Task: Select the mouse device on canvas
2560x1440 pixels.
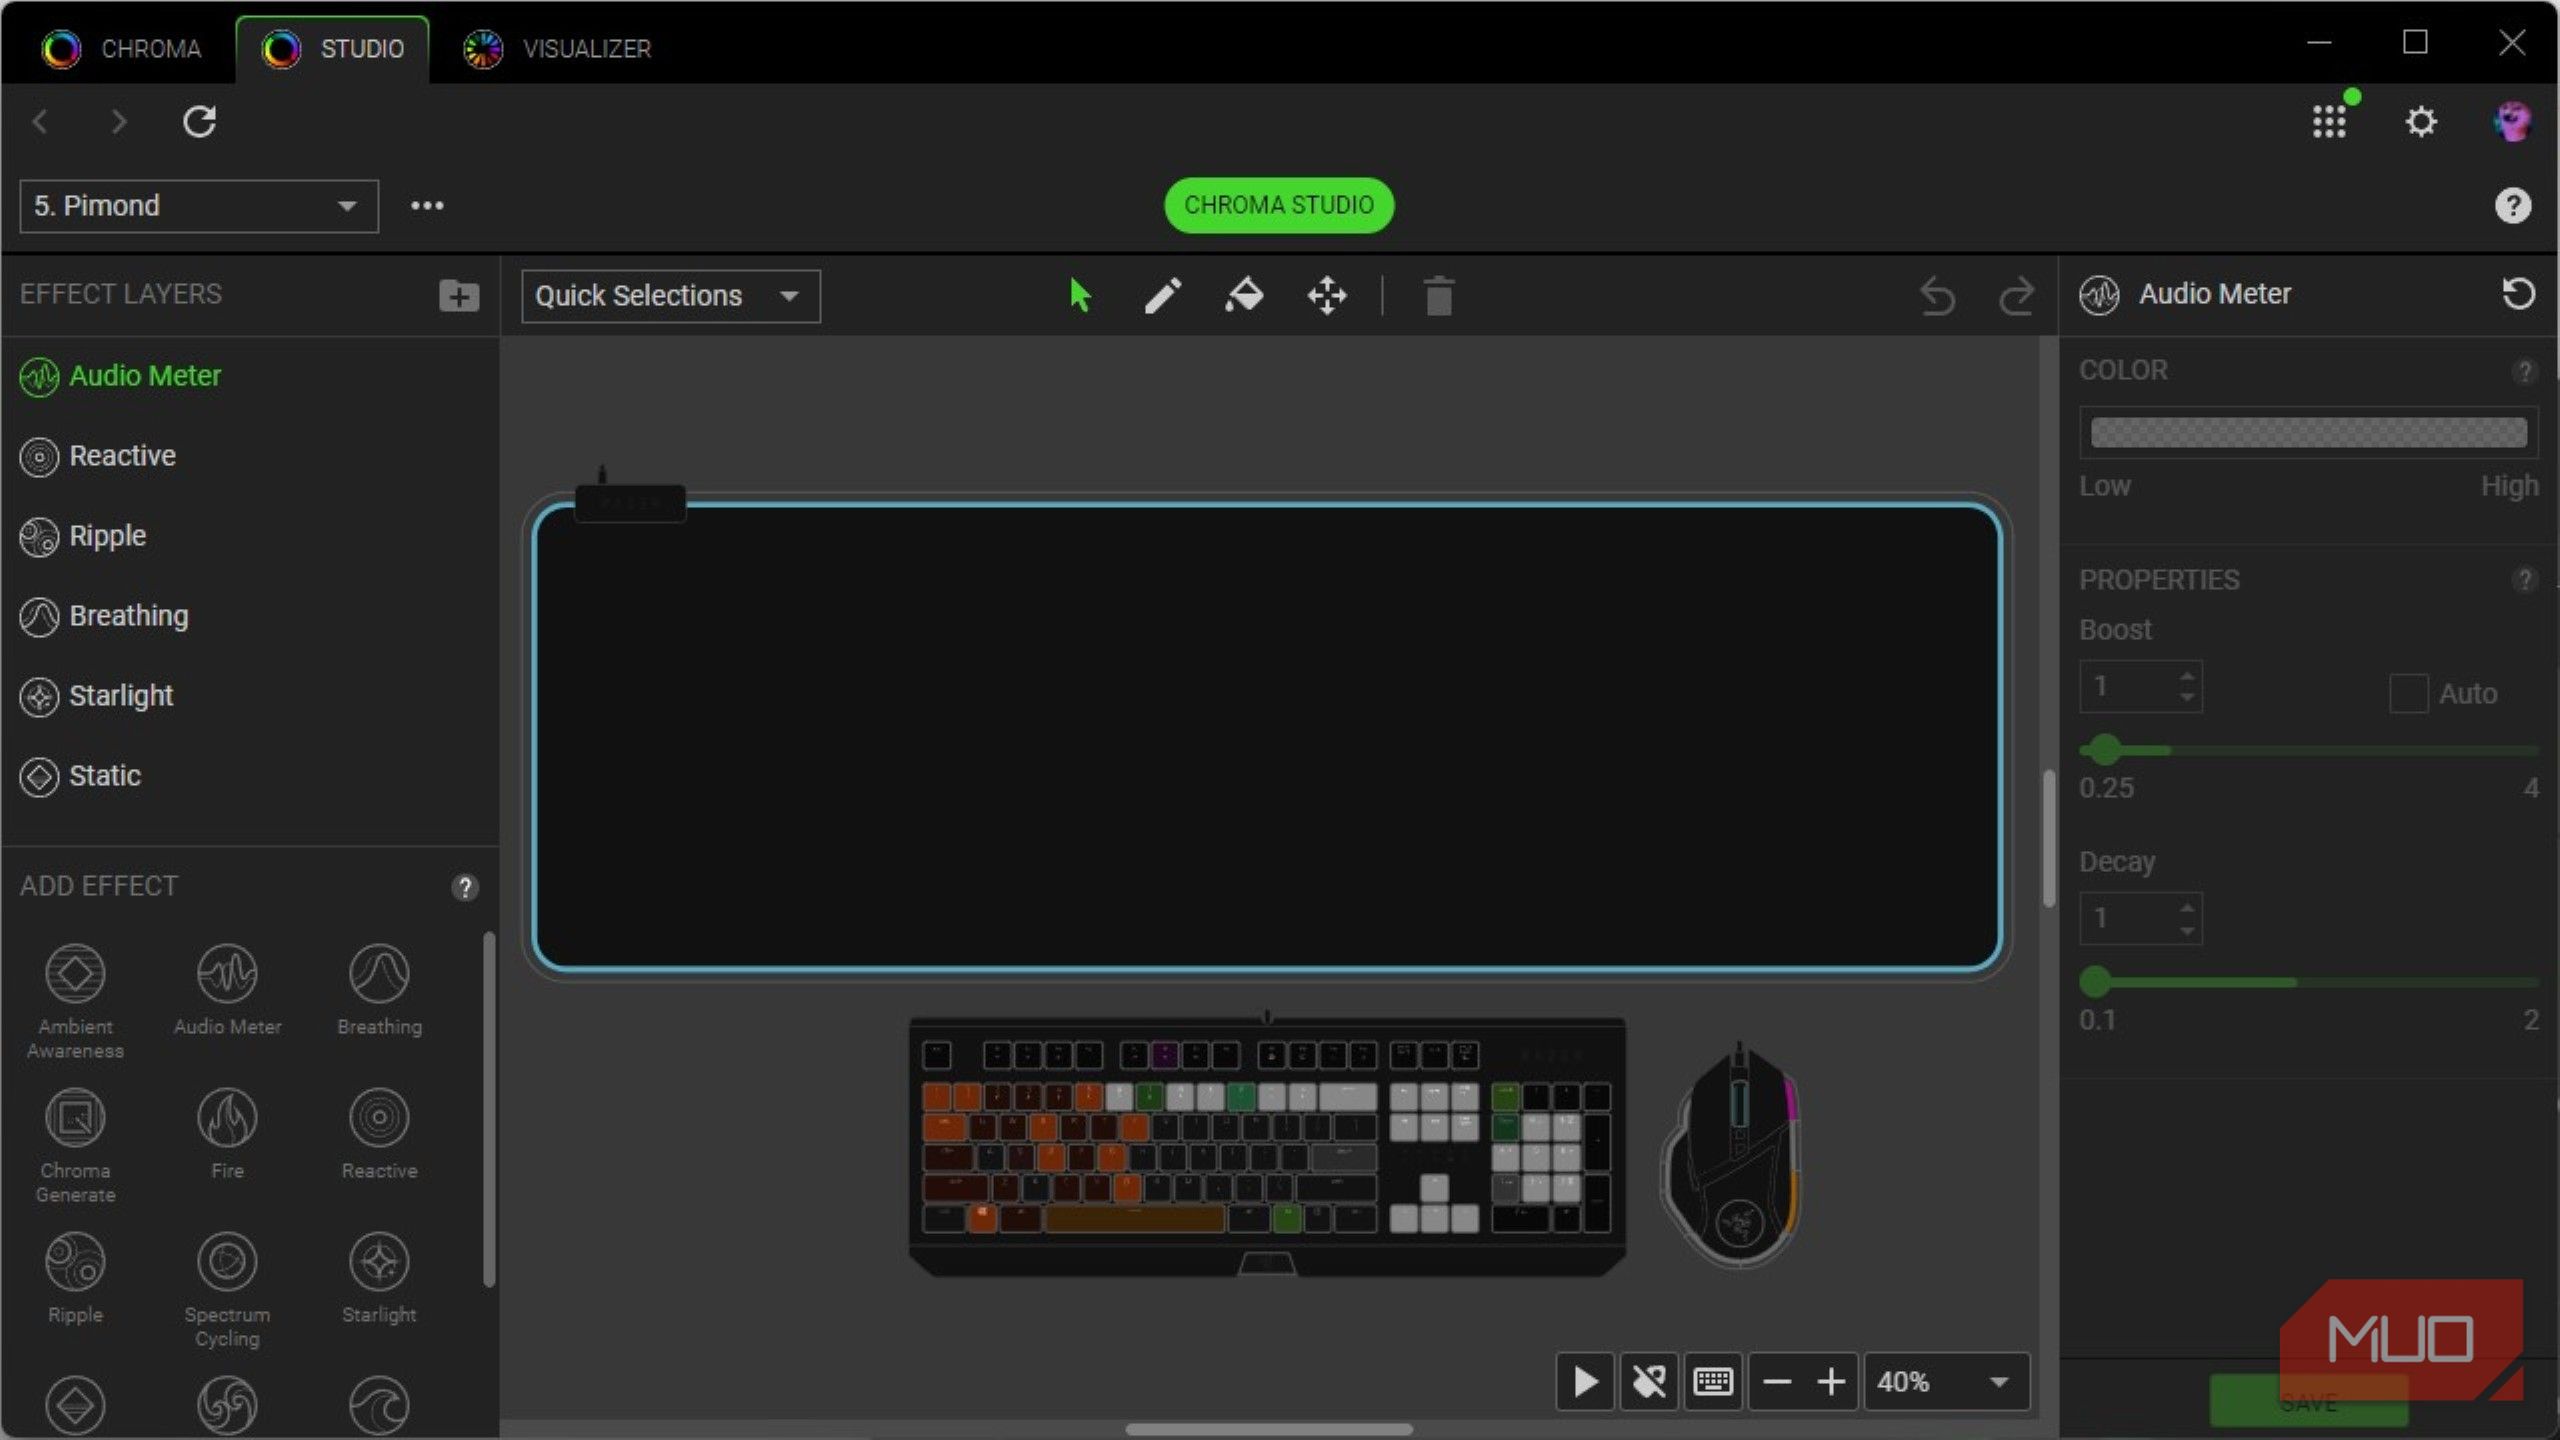Action: 1732,1155
